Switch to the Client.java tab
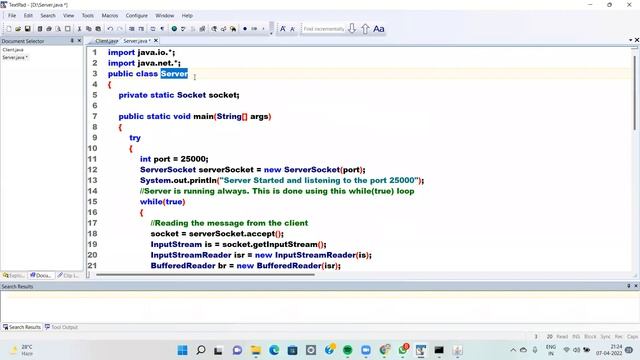Image resolution: width=640 pixels, height=360 pixels. (x=106, y=41)
